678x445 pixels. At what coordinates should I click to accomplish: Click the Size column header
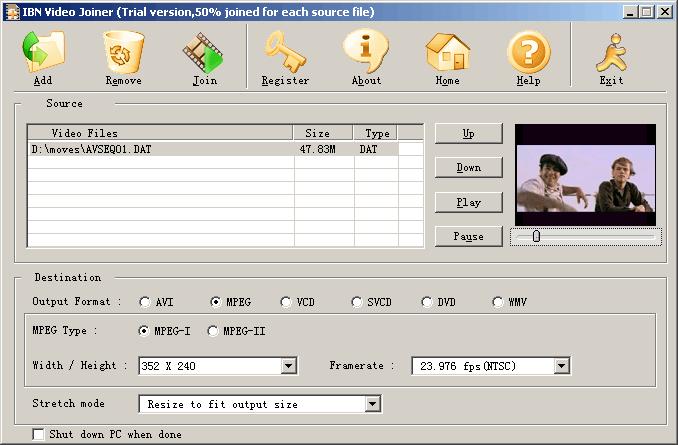pos(323,133)
